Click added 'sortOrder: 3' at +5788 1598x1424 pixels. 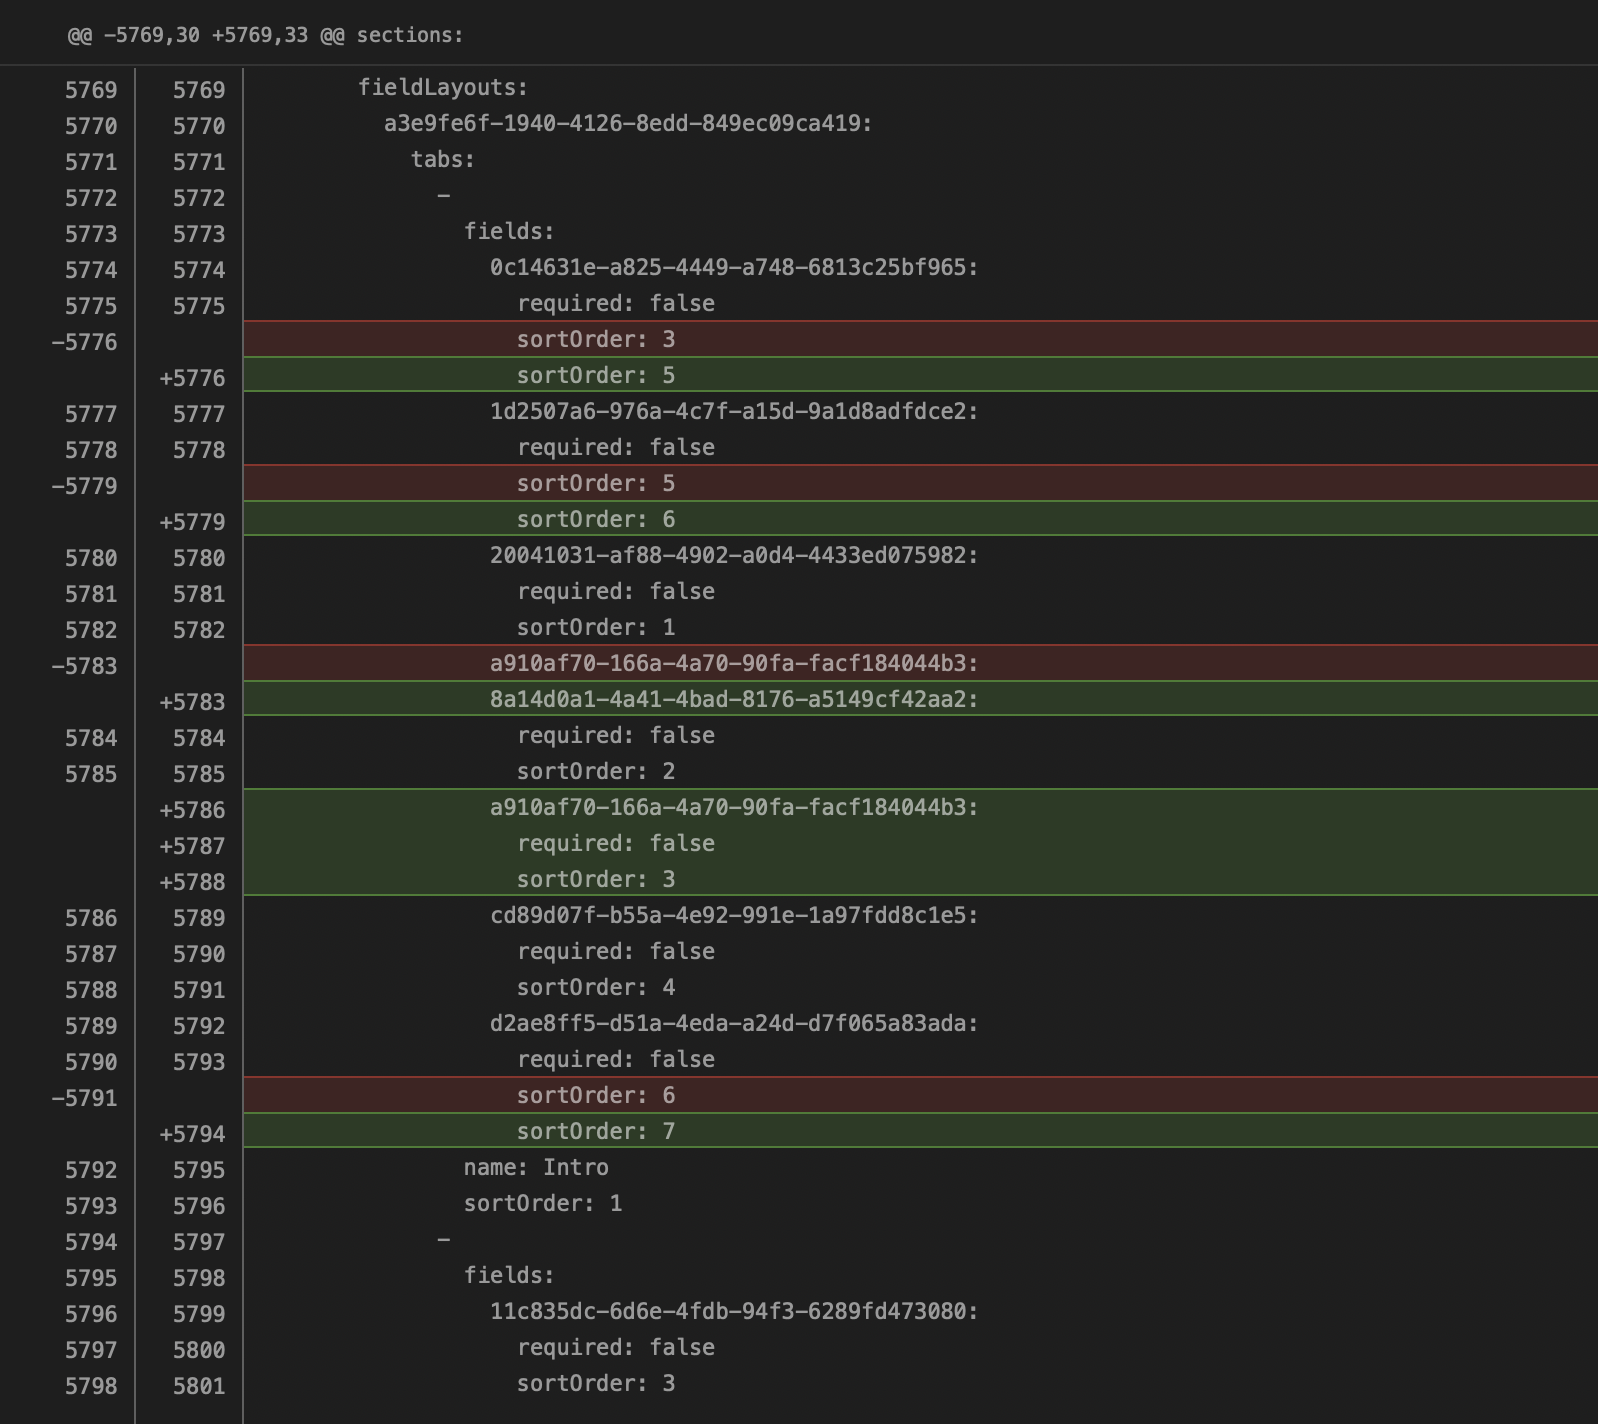[596, 880]
